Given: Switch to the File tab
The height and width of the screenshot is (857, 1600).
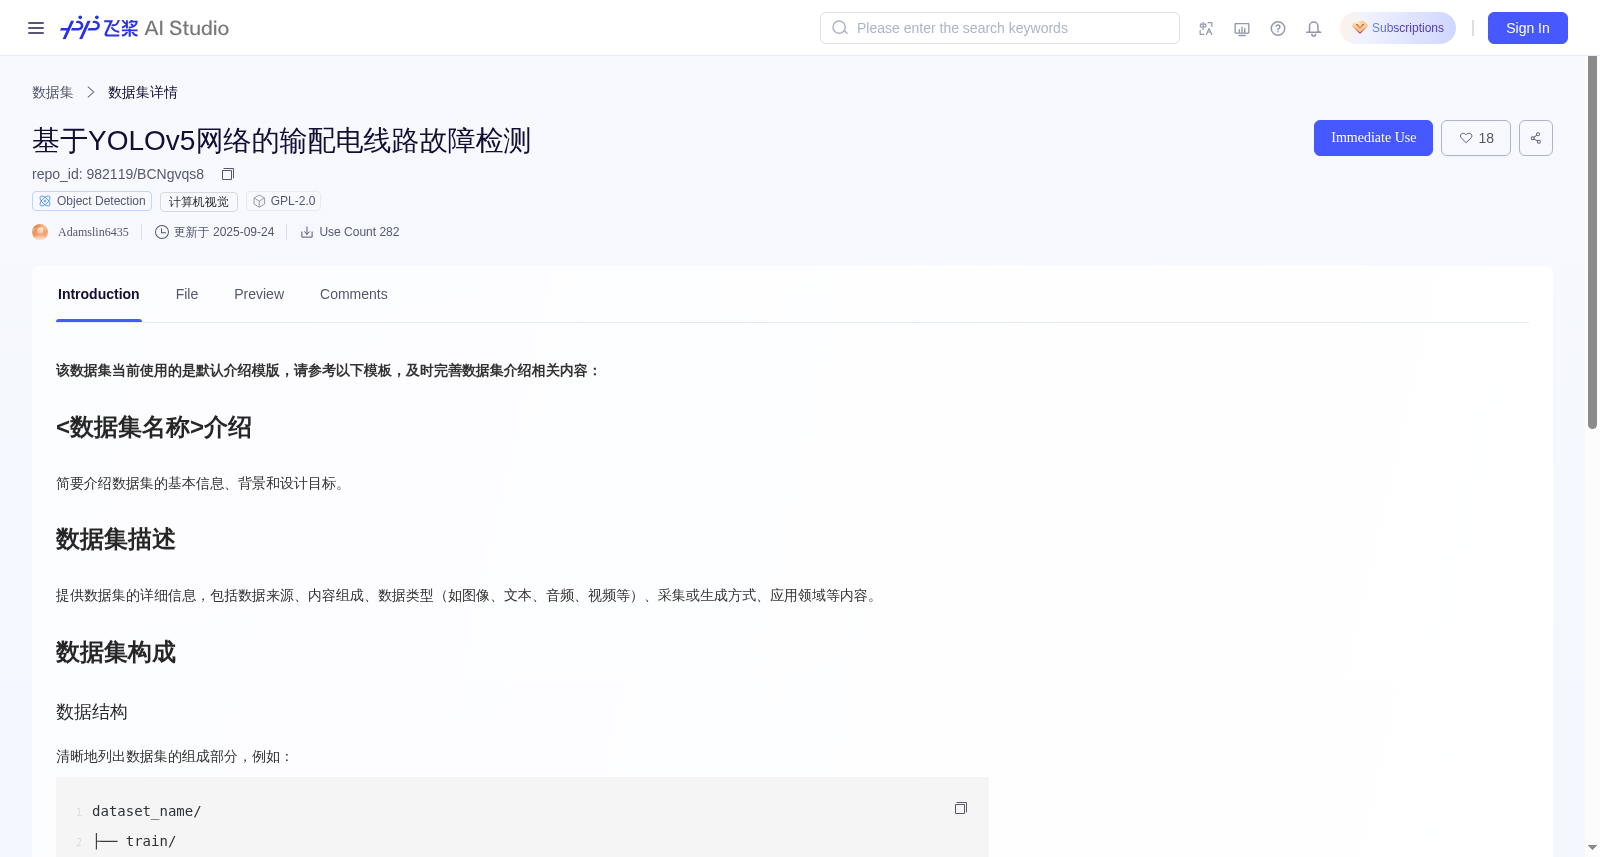Looking at the screenshot, I should coord(187,294).
